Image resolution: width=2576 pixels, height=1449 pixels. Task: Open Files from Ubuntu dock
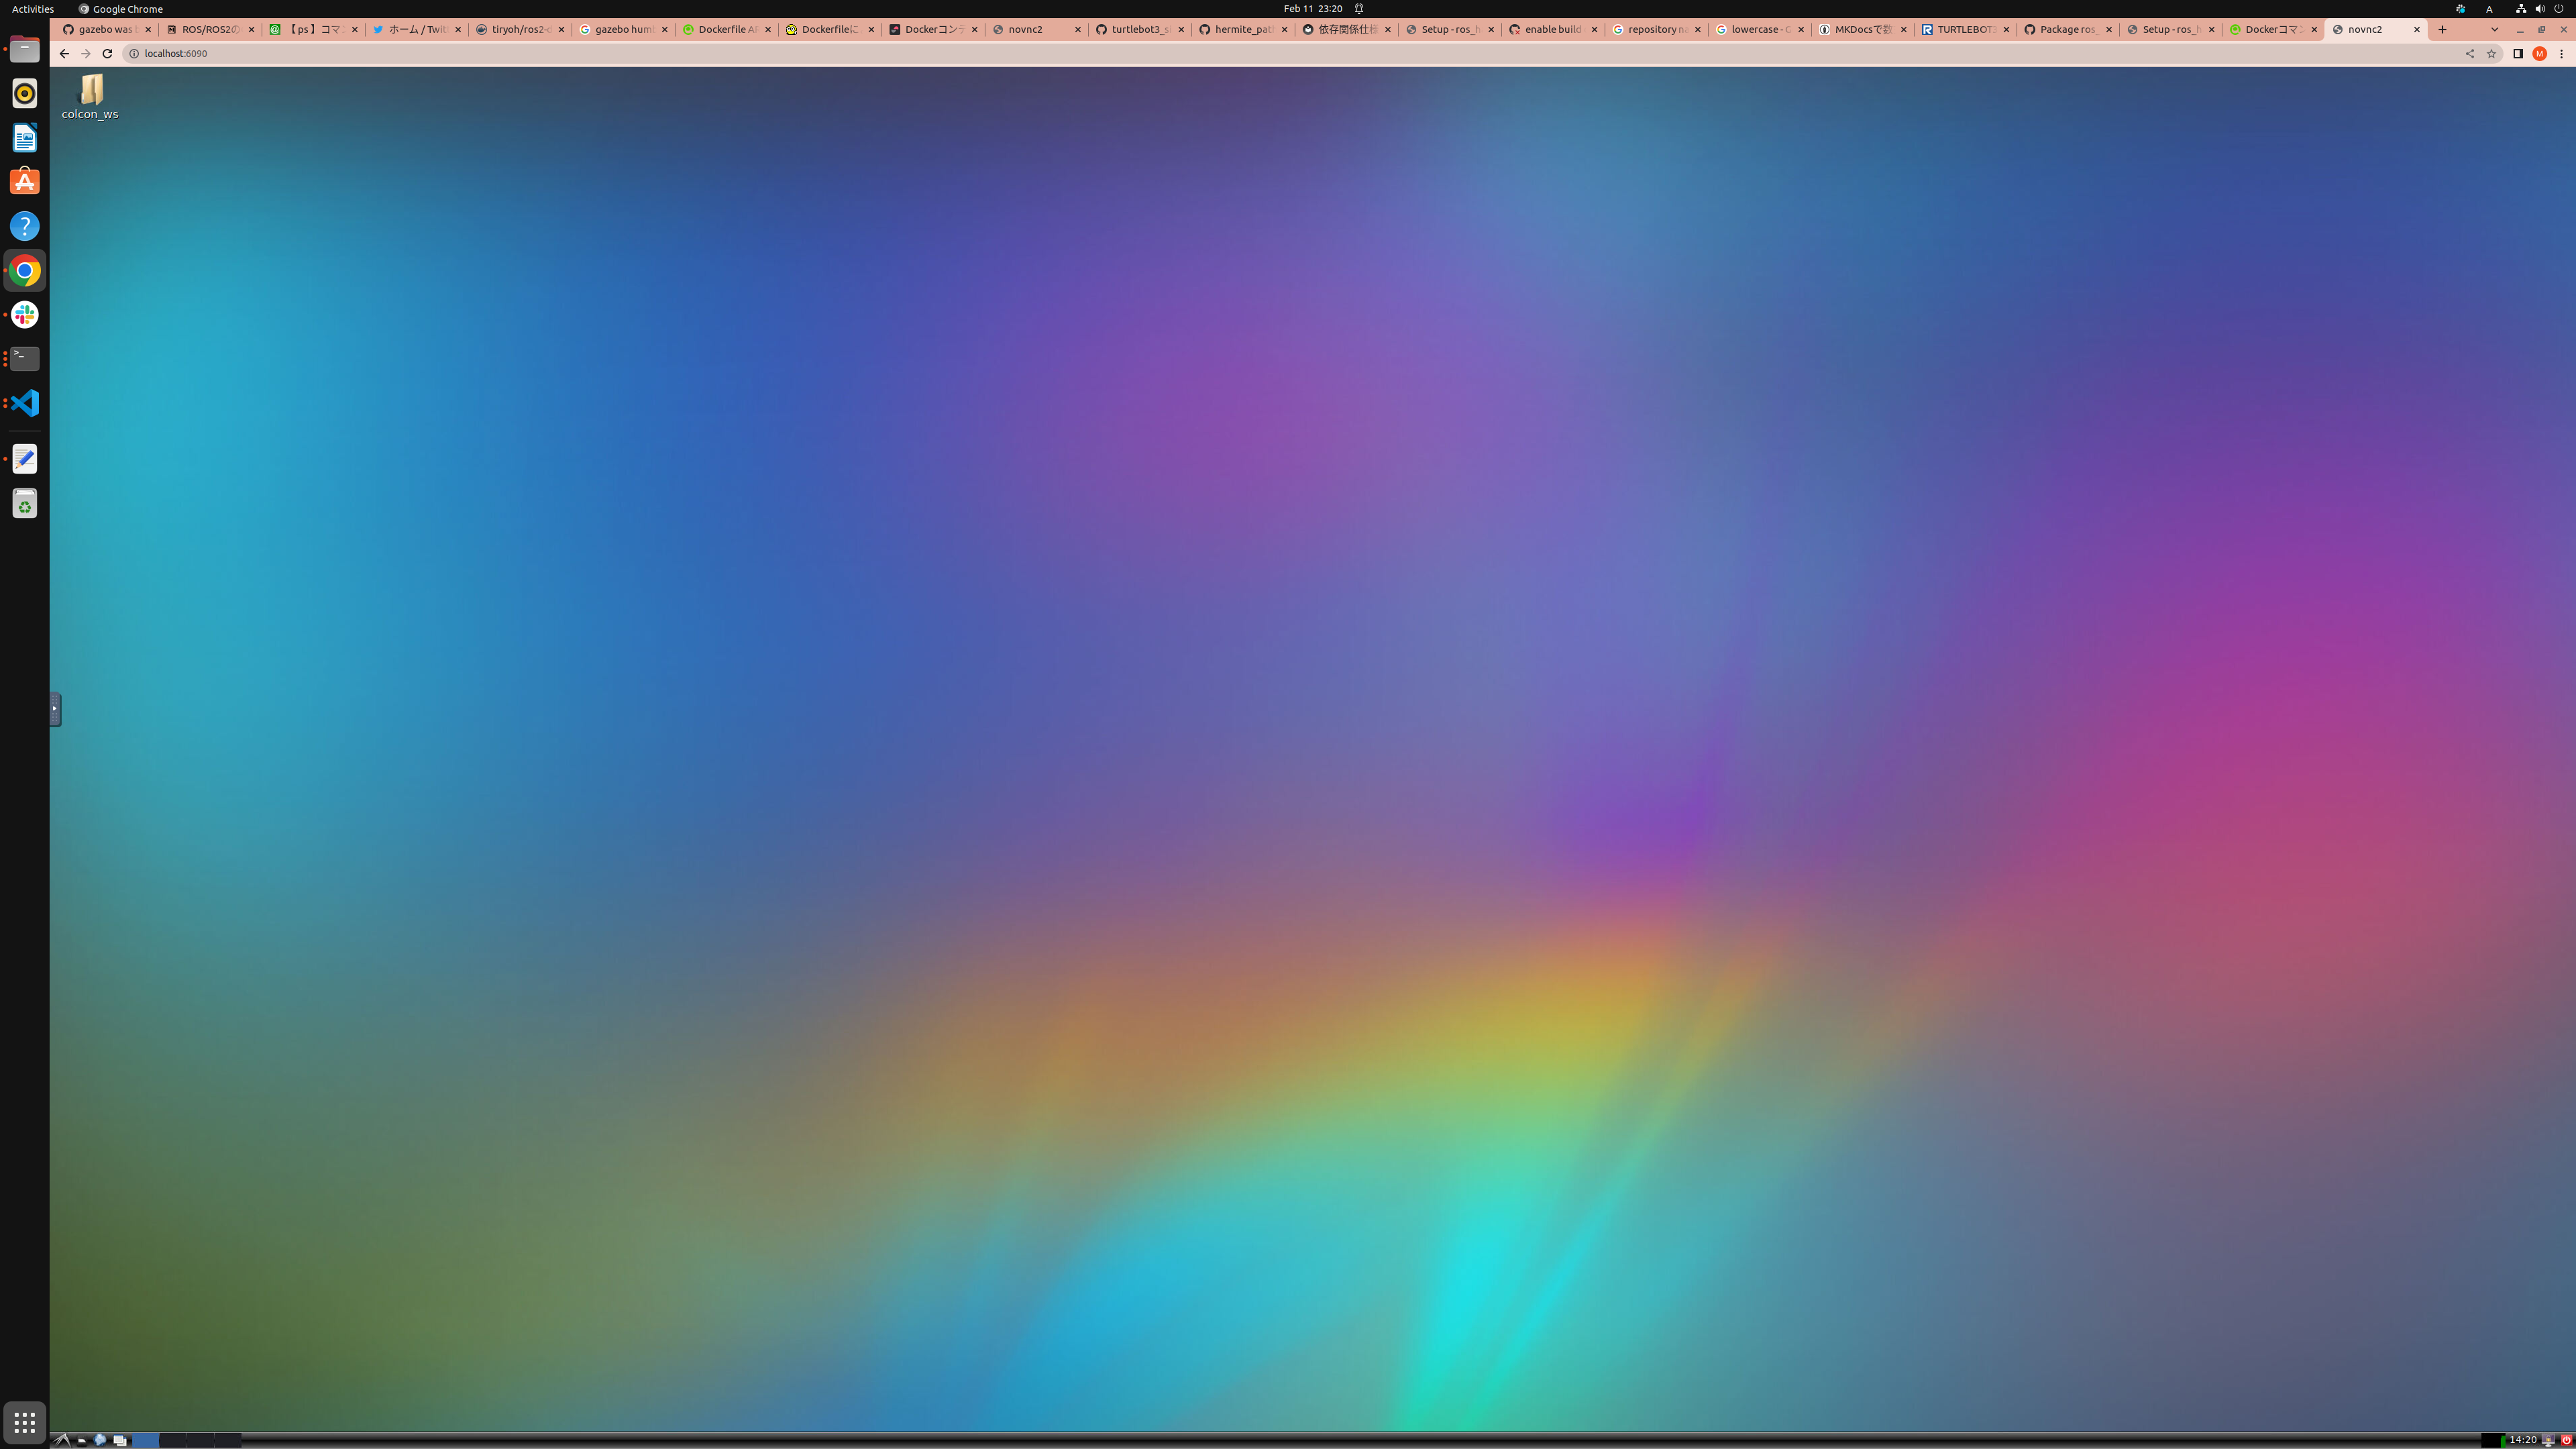click(x=25, y=49)
